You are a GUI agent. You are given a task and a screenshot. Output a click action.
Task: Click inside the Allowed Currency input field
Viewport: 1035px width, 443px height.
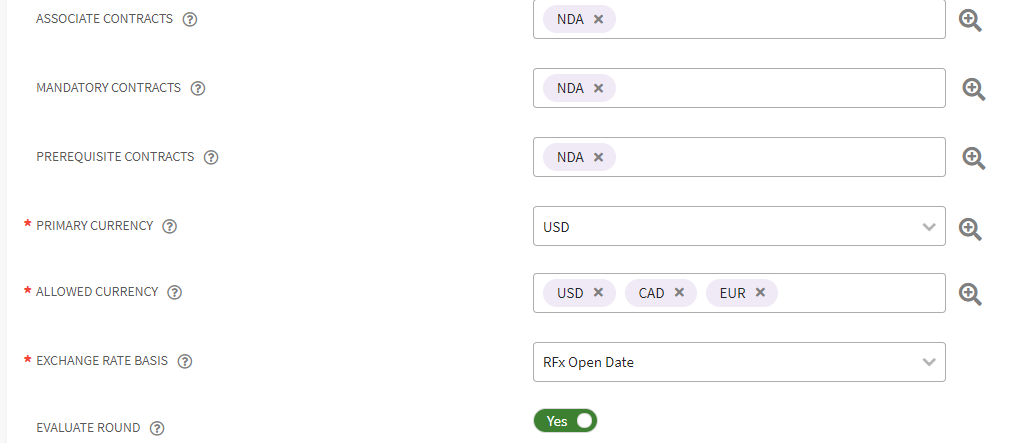[858, 293]
